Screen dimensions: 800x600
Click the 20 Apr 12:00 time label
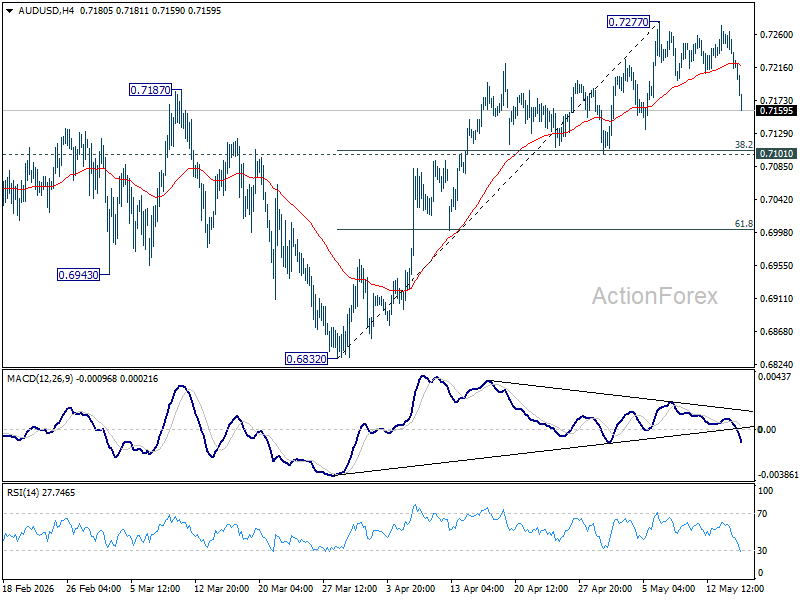point(541,589)
